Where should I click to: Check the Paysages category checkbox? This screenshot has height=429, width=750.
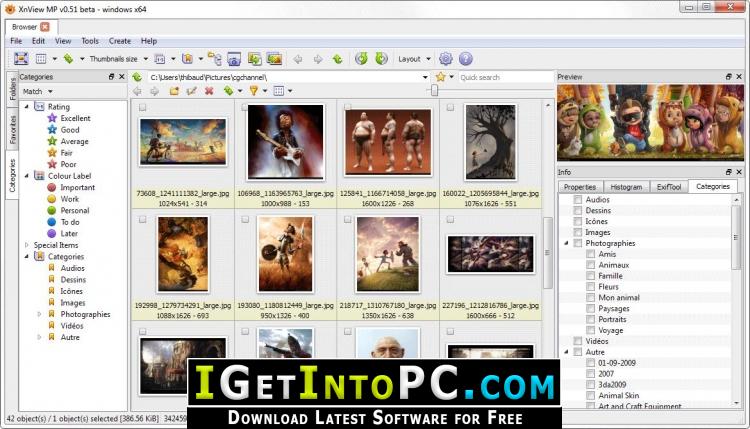tap(591, 308)
